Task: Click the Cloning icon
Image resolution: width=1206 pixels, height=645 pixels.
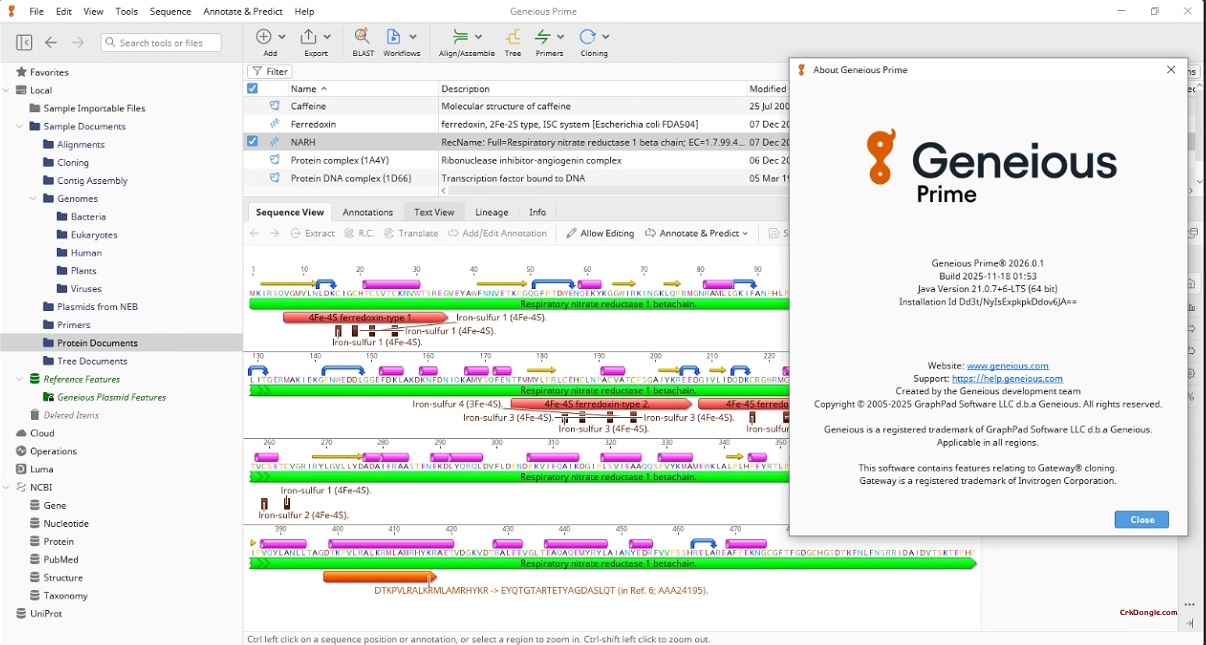Action: pyautogui.click(x=589, y=37)
